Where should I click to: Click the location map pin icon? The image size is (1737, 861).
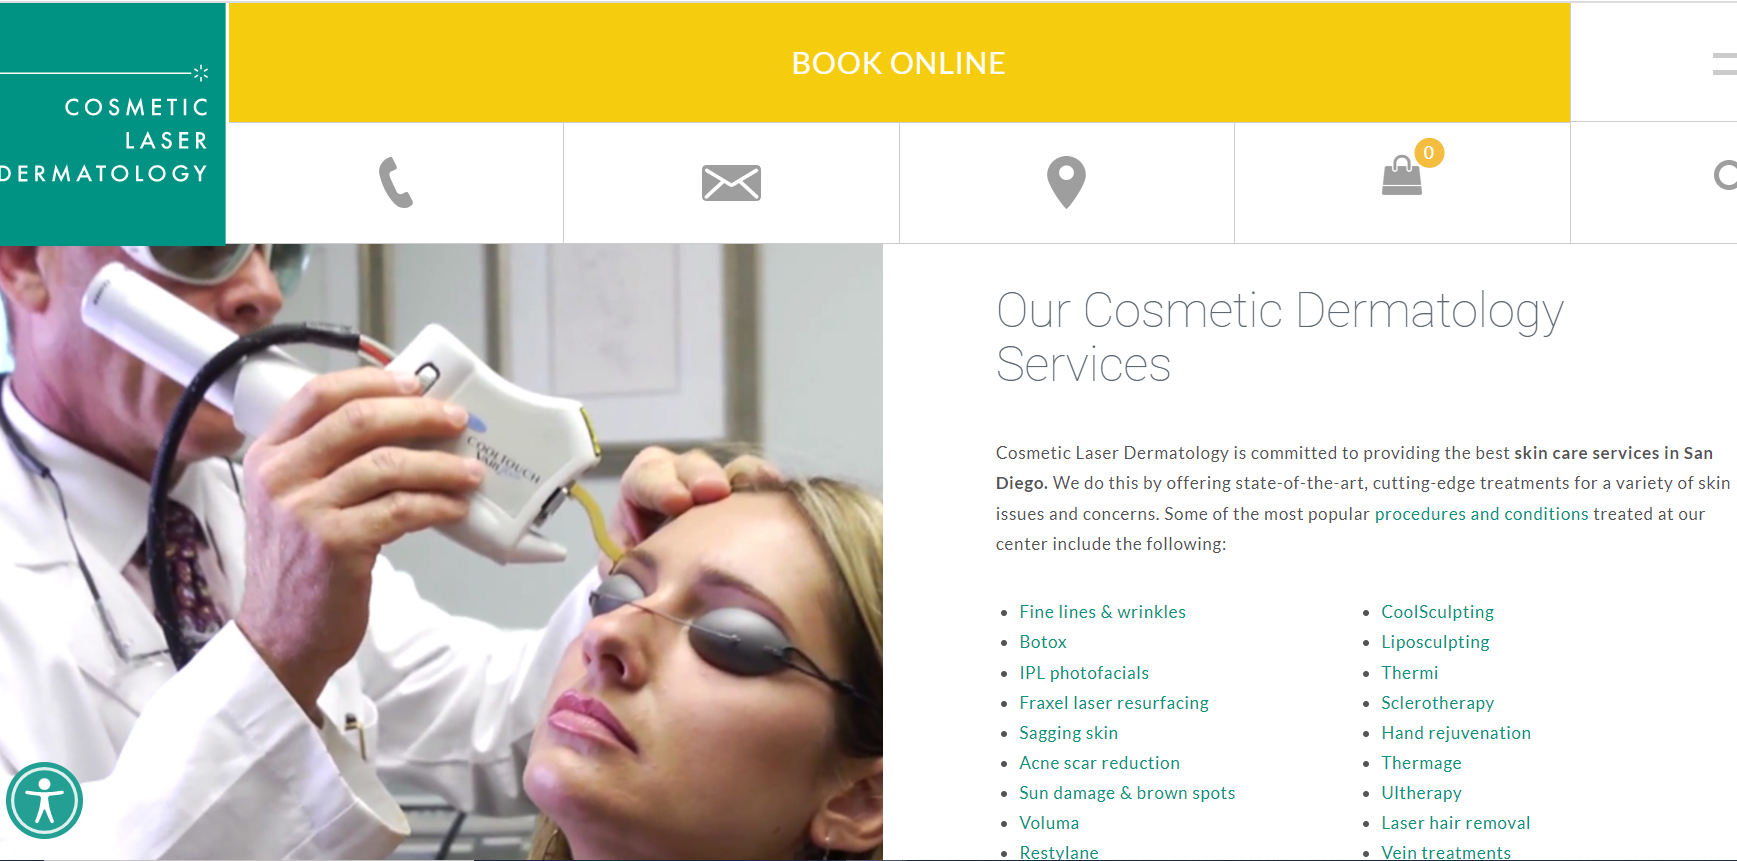coord(1066,183)
